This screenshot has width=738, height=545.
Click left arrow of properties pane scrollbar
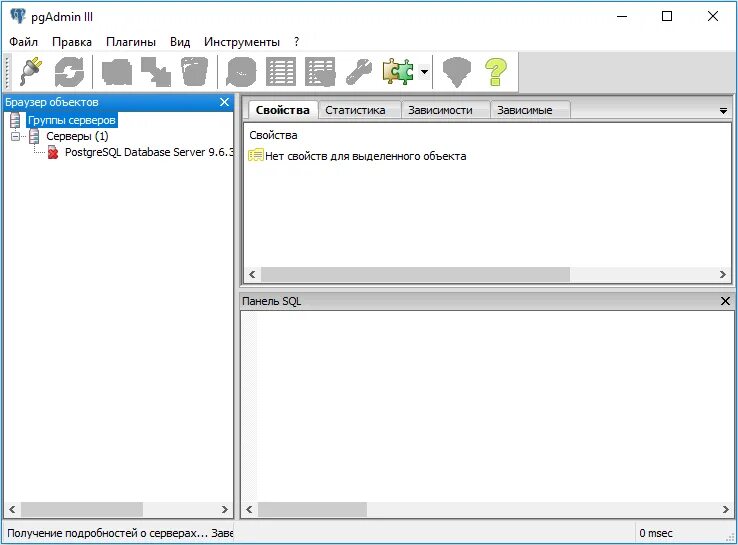click(x=252, y=274)
